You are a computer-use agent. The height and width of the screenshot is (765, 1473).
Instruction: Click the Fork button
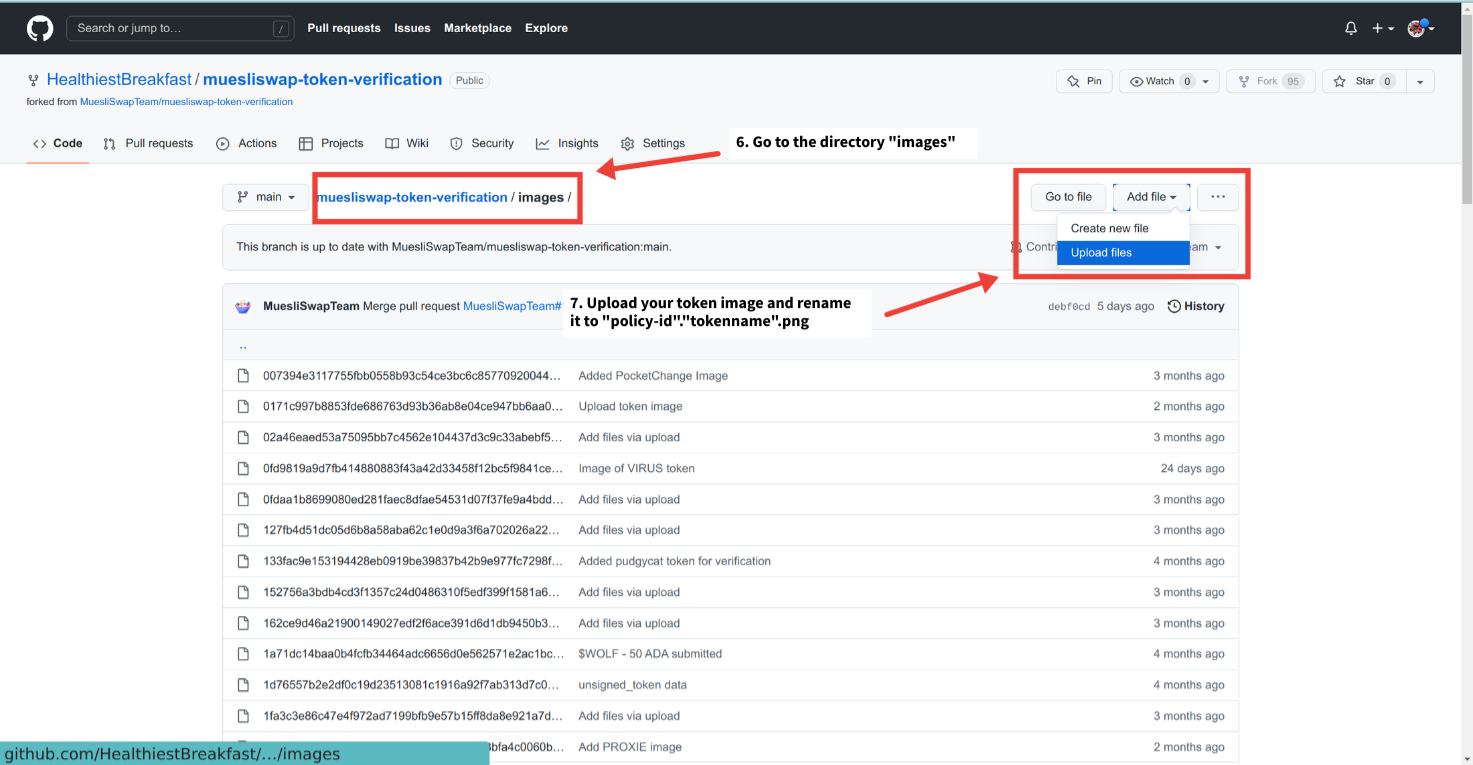click(x=1270, y=81)
